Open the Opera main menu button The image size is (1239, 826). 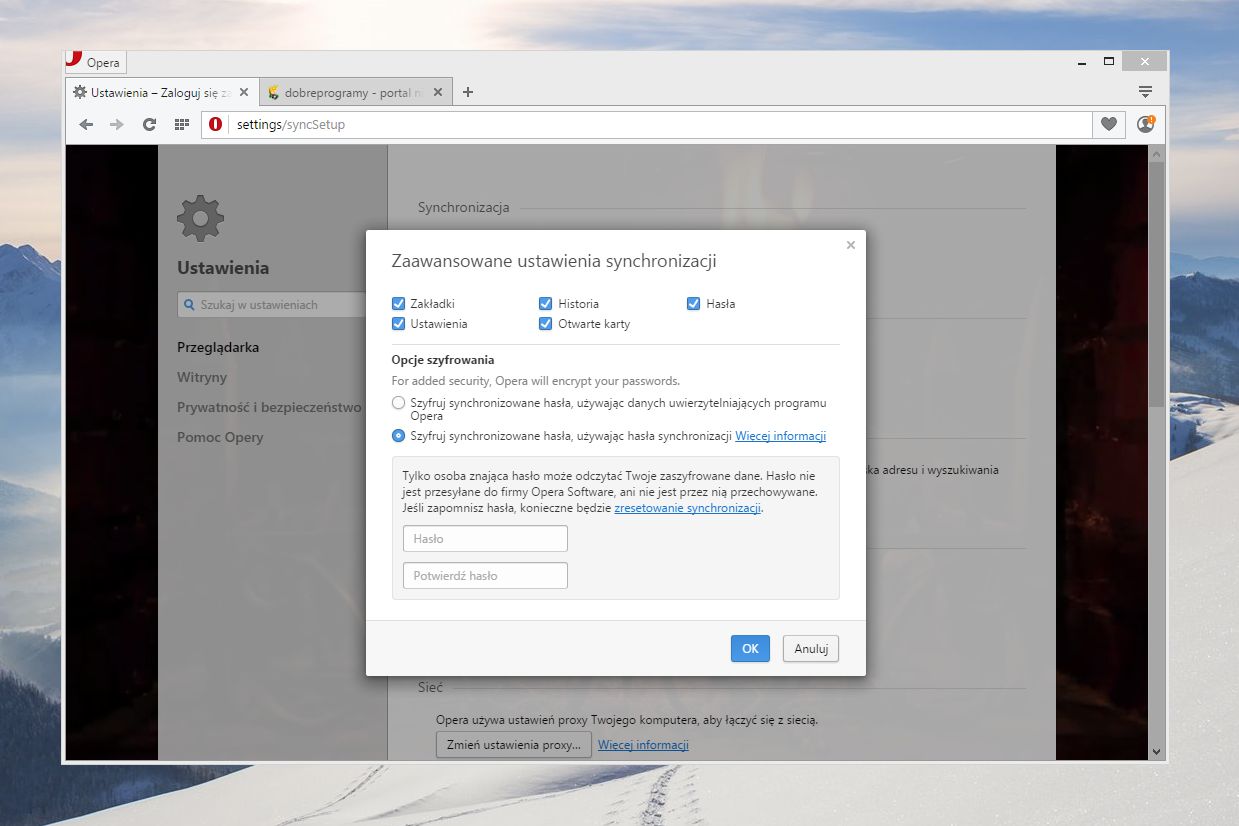[x=96, y=62]
